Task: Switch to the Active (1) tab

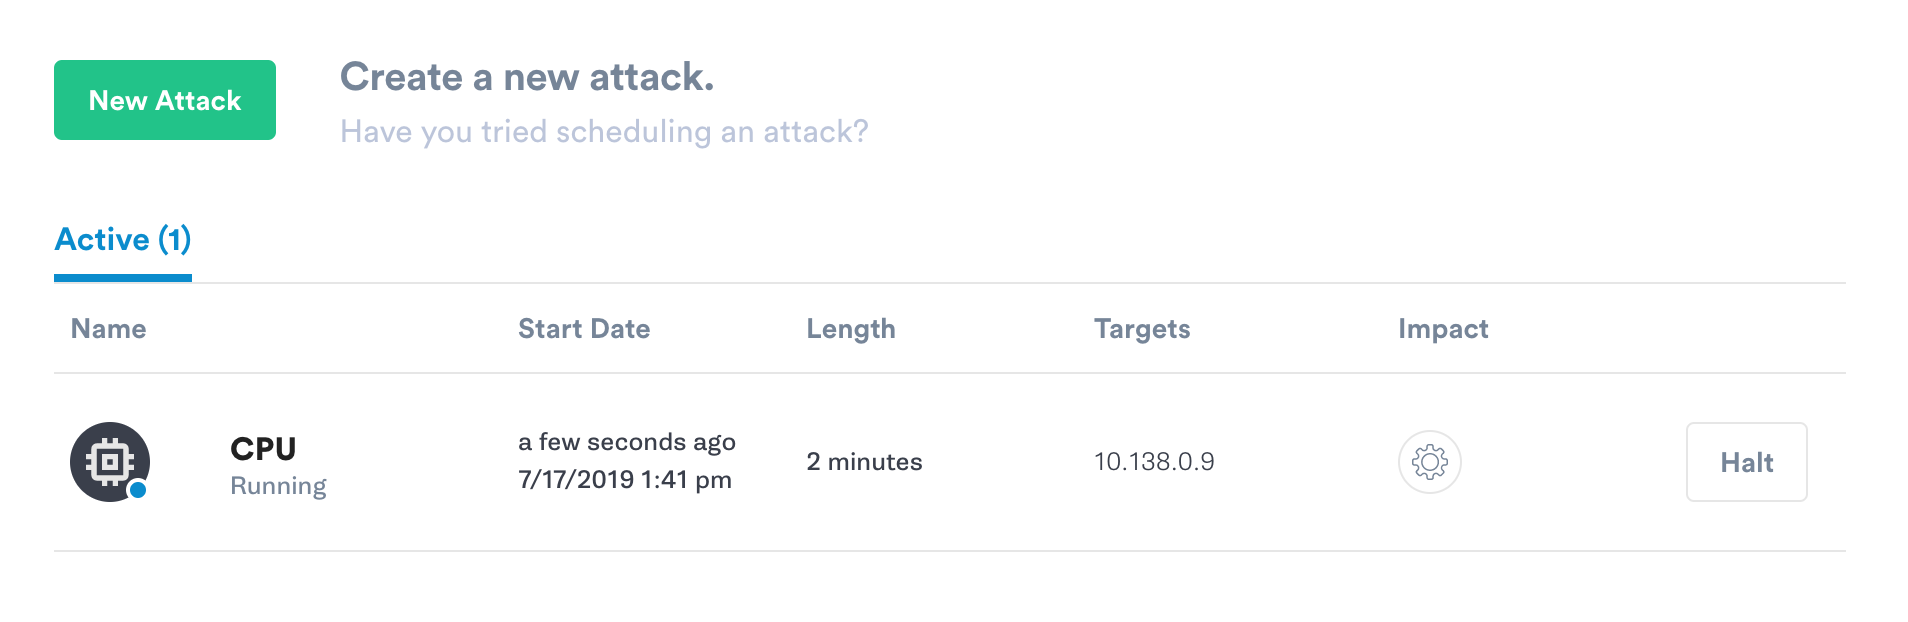Action: 122,239
